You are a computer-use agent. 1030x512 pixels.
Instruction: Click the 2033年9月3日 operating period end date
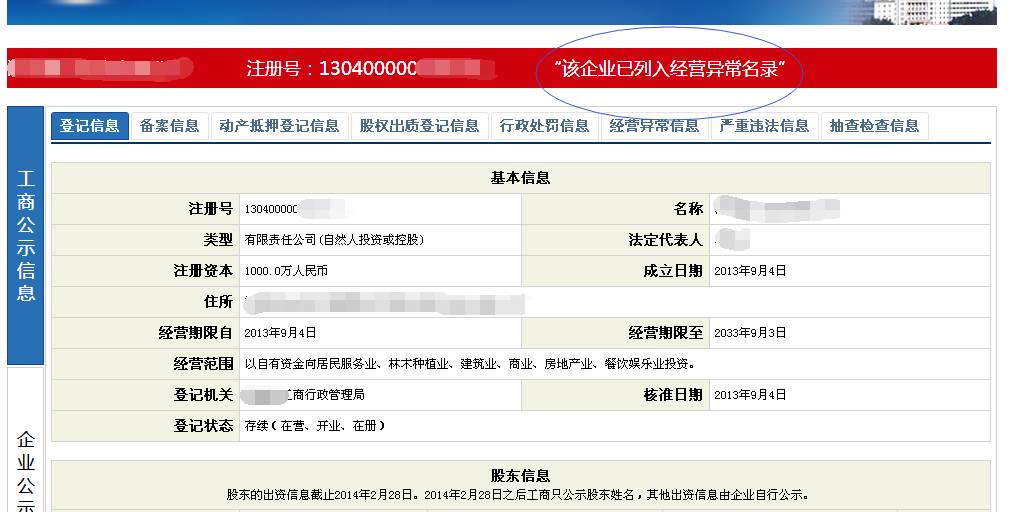(749, 333)
